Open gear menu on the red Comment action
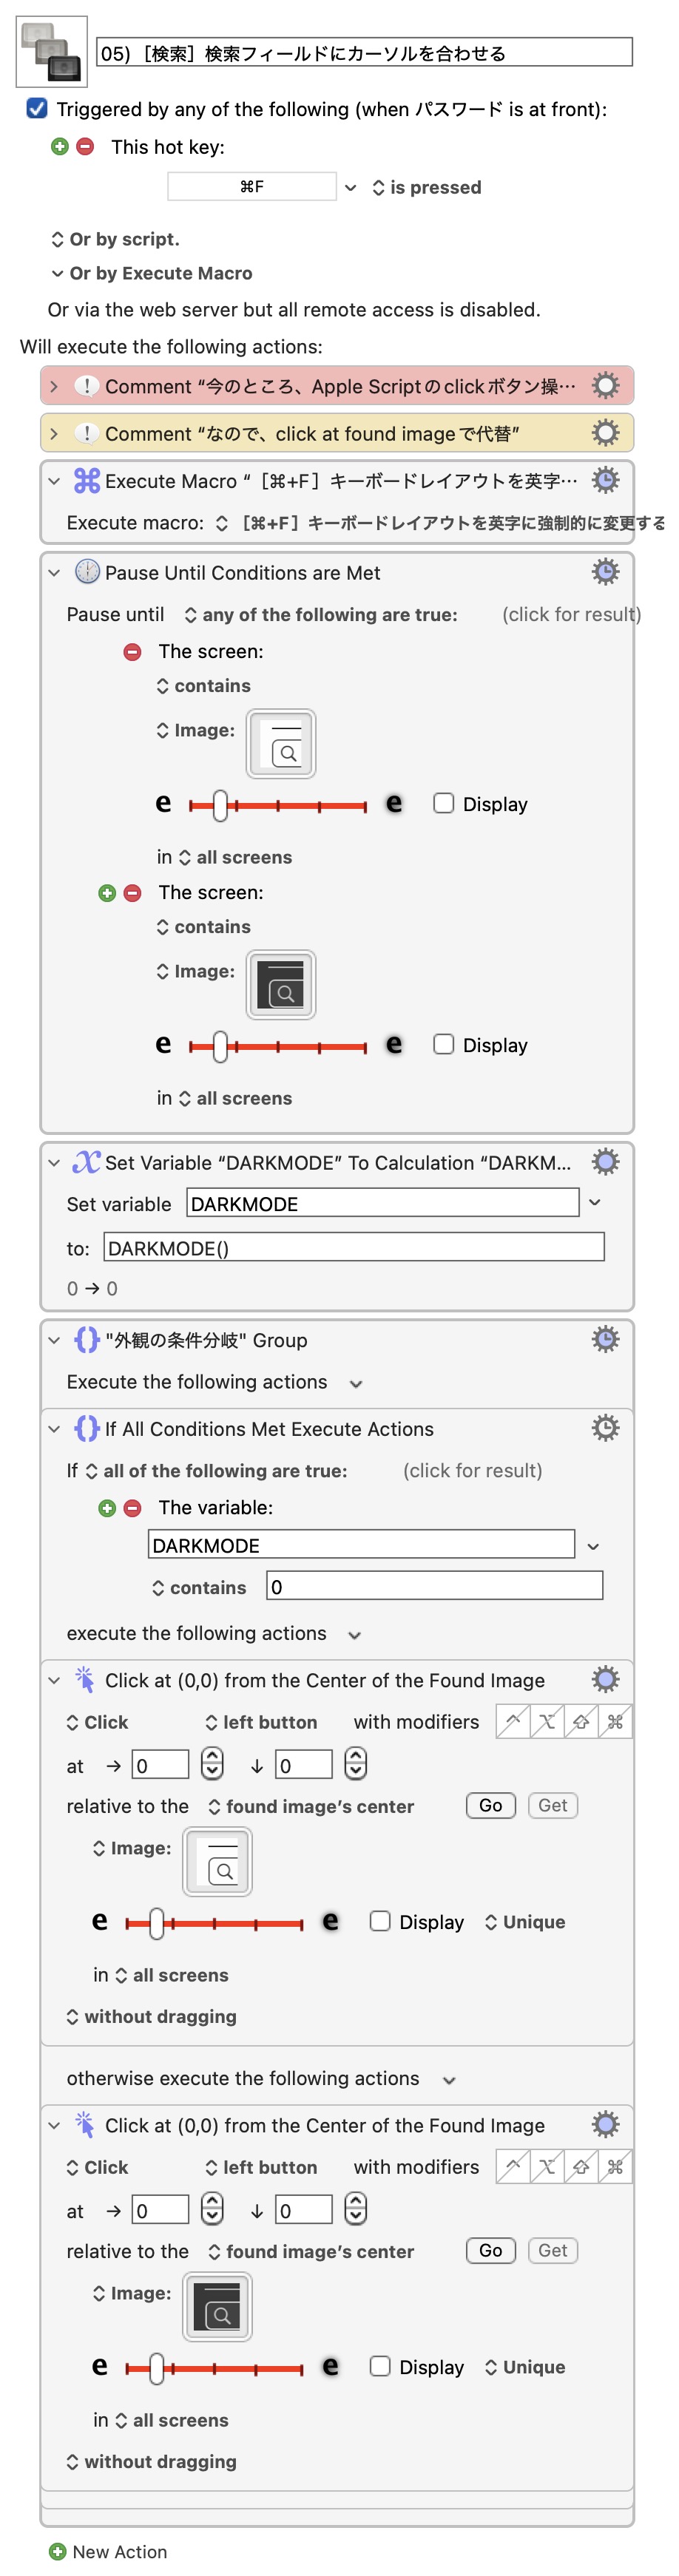This screenshot has height=2576, width=679. (604, 386)
